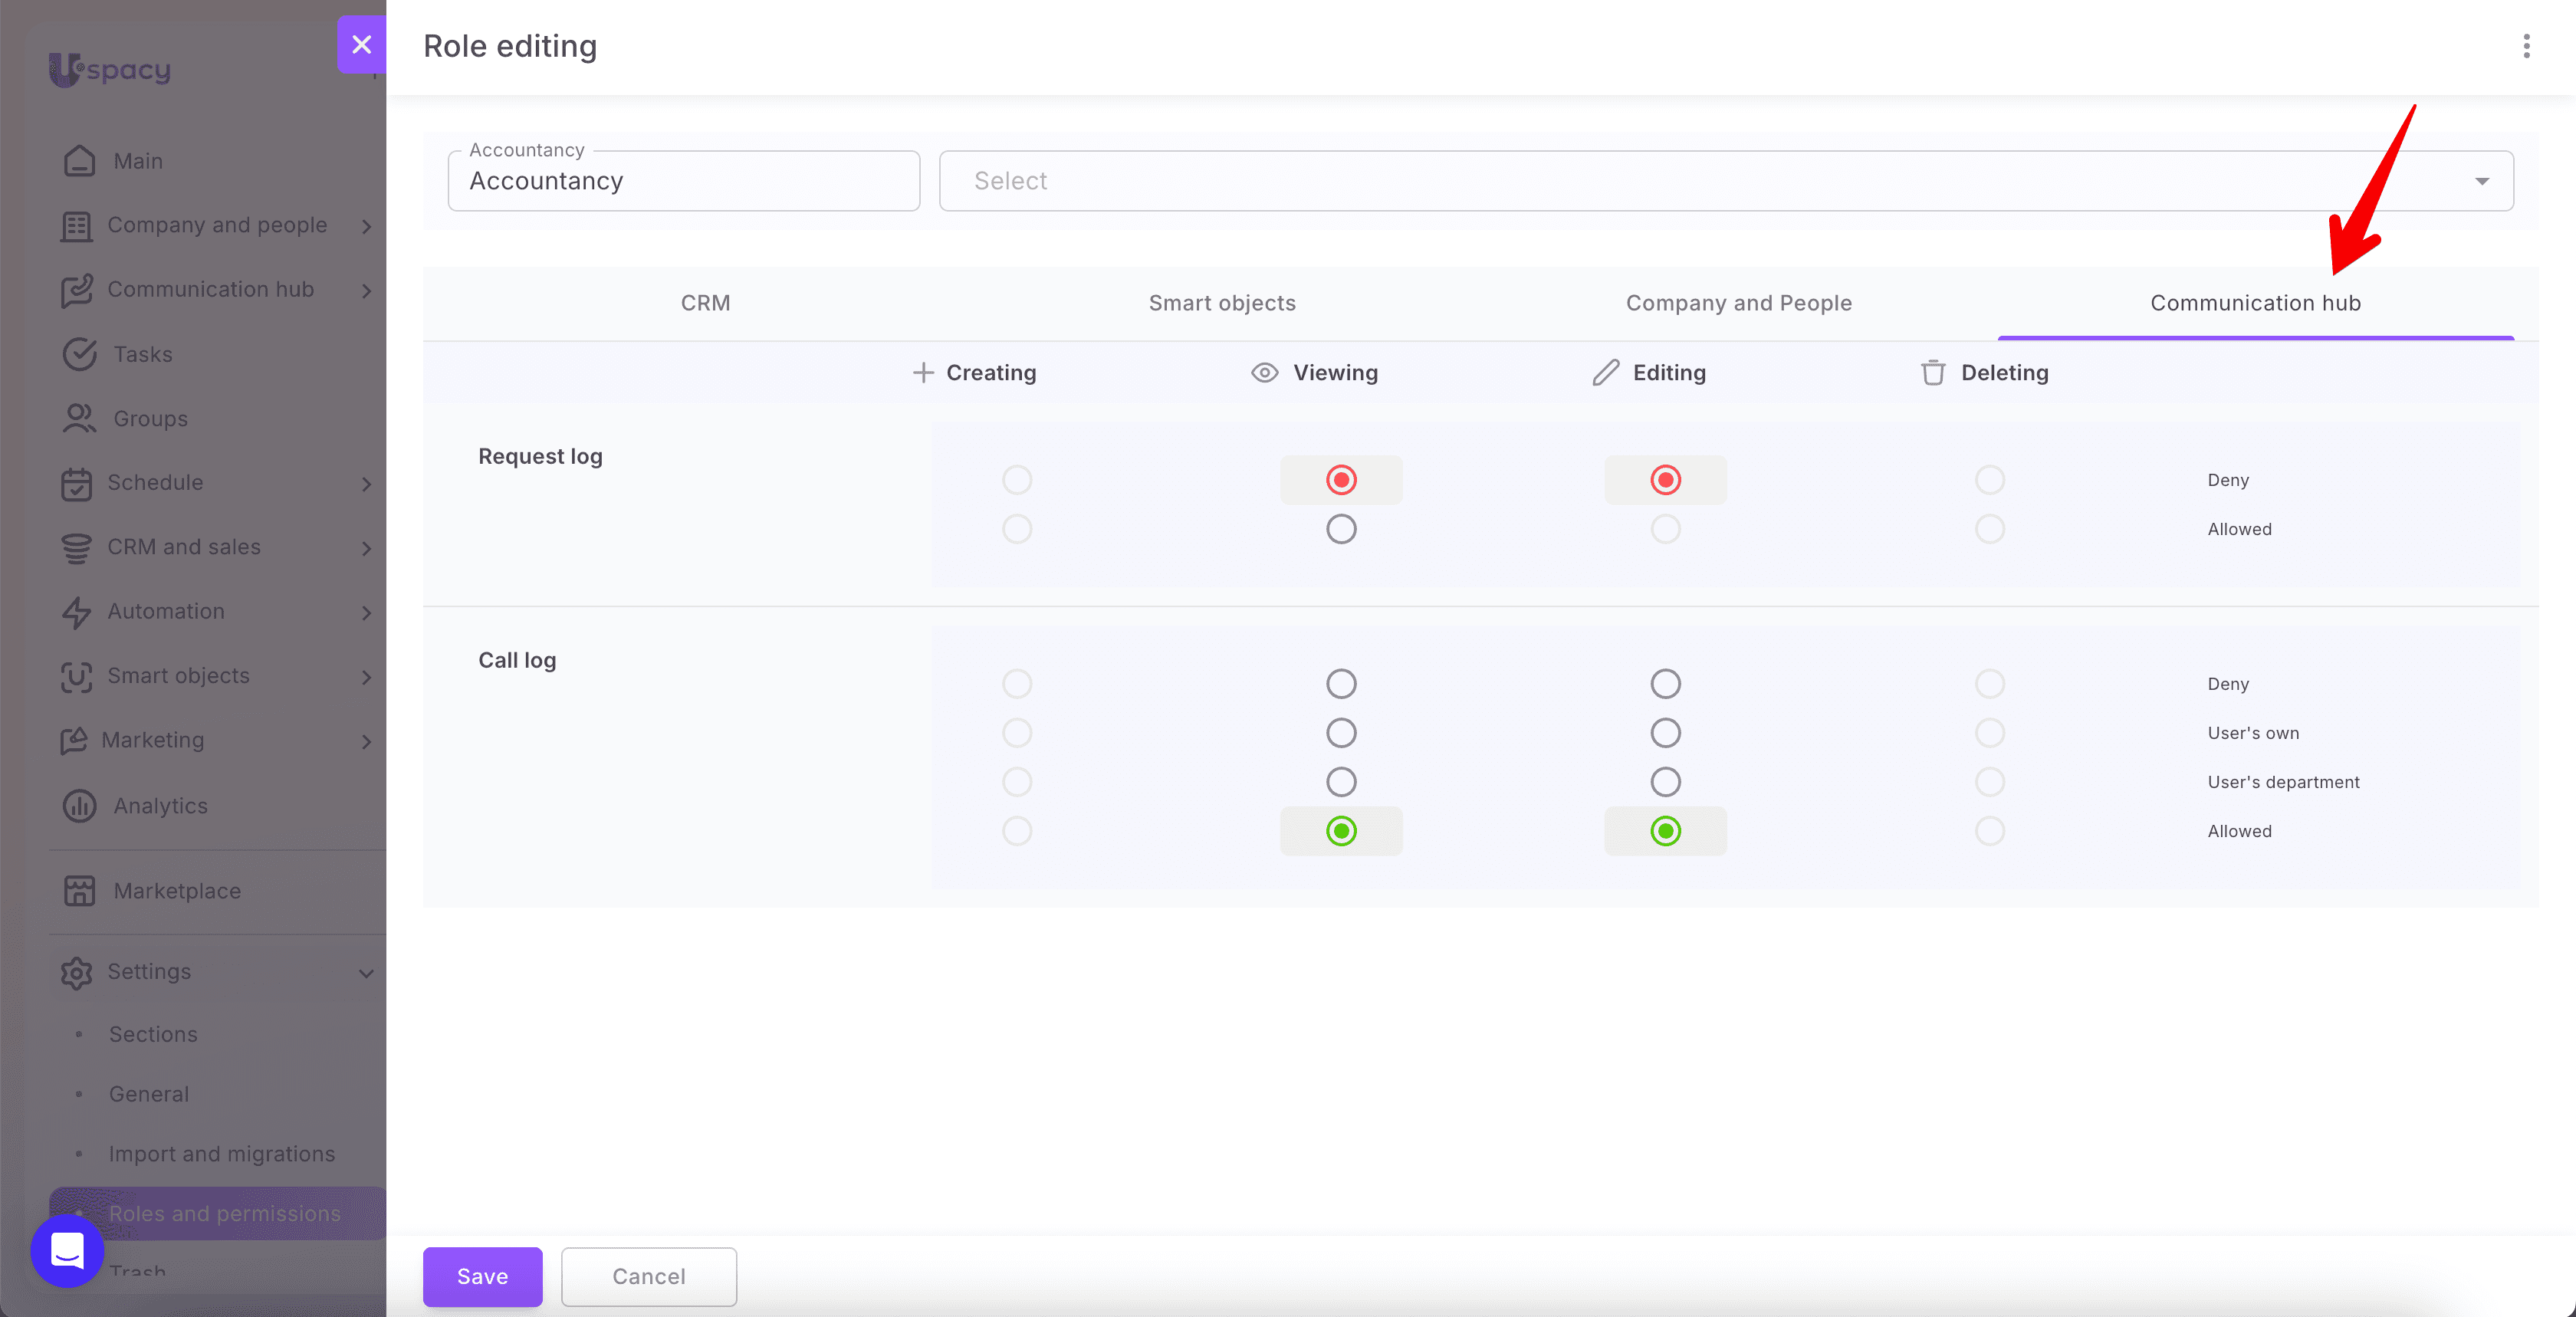Click the Schedule calendar icon
The image size is (2576, 1317).
point(76,483)
